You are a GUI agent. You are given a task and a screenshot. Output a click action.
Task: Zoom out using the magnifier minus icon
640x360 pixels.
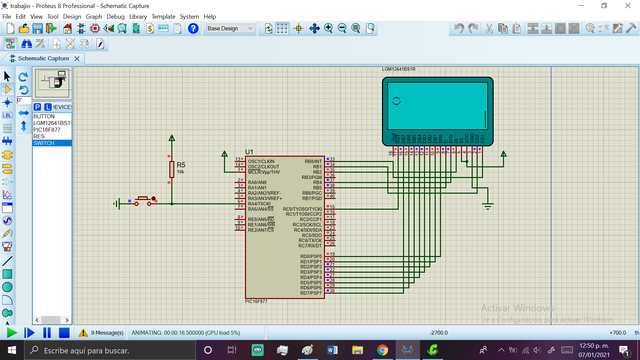click(x=342, y=29)
